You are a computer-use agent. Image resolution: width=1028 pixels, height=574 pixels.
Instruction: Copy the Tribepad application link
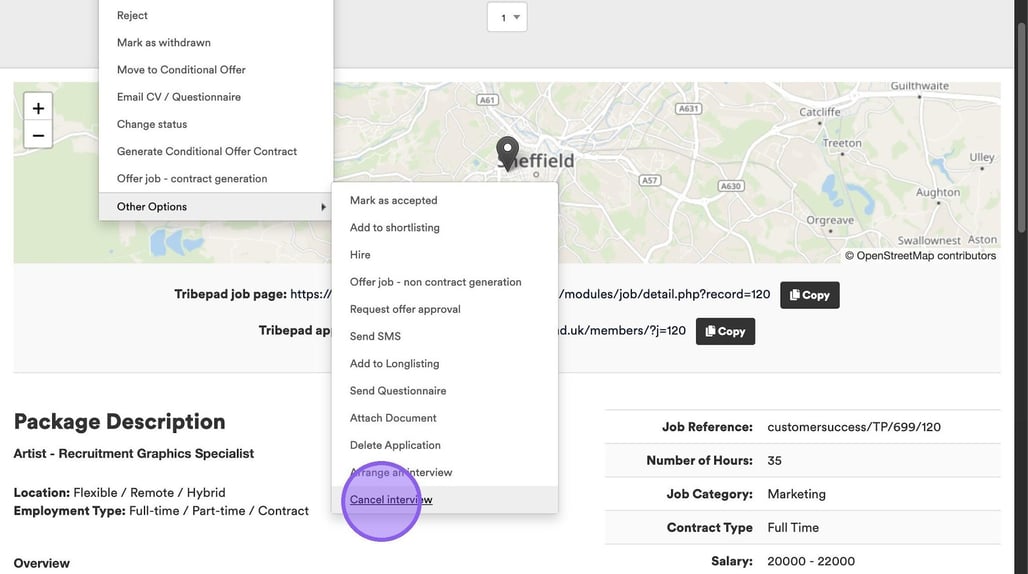point(725,331)
